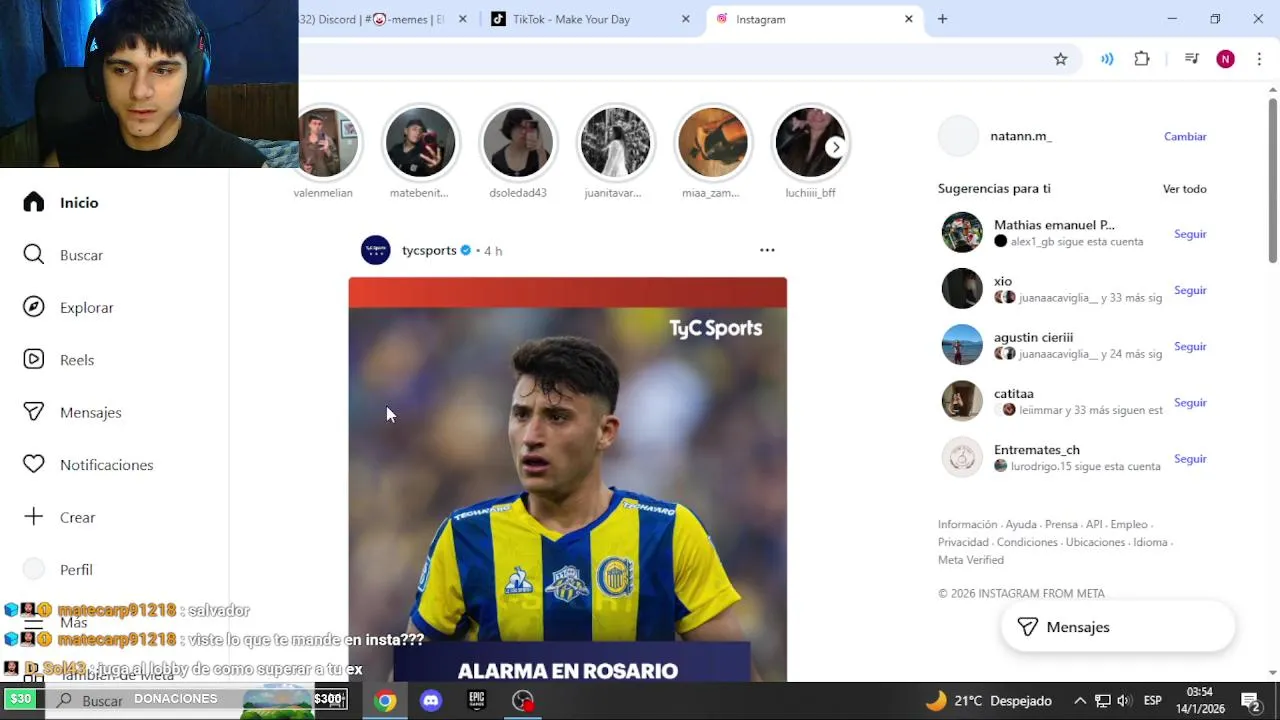Open the three-dot options on tycsports post
This screenshot has width=1280, height=720.
[x=767, y=250]
